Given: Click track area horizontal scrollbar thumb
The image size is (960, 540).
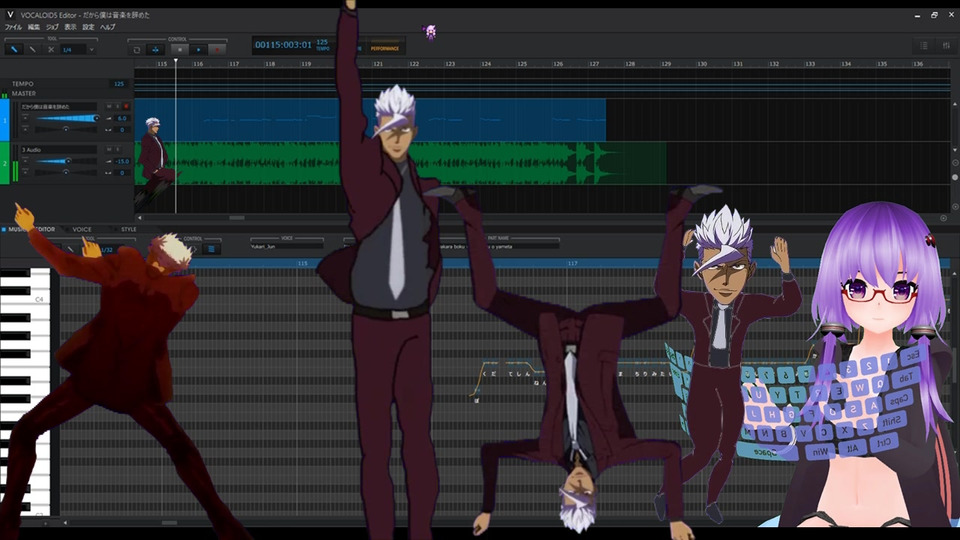Looking at the screenshot, I should 237,217.
